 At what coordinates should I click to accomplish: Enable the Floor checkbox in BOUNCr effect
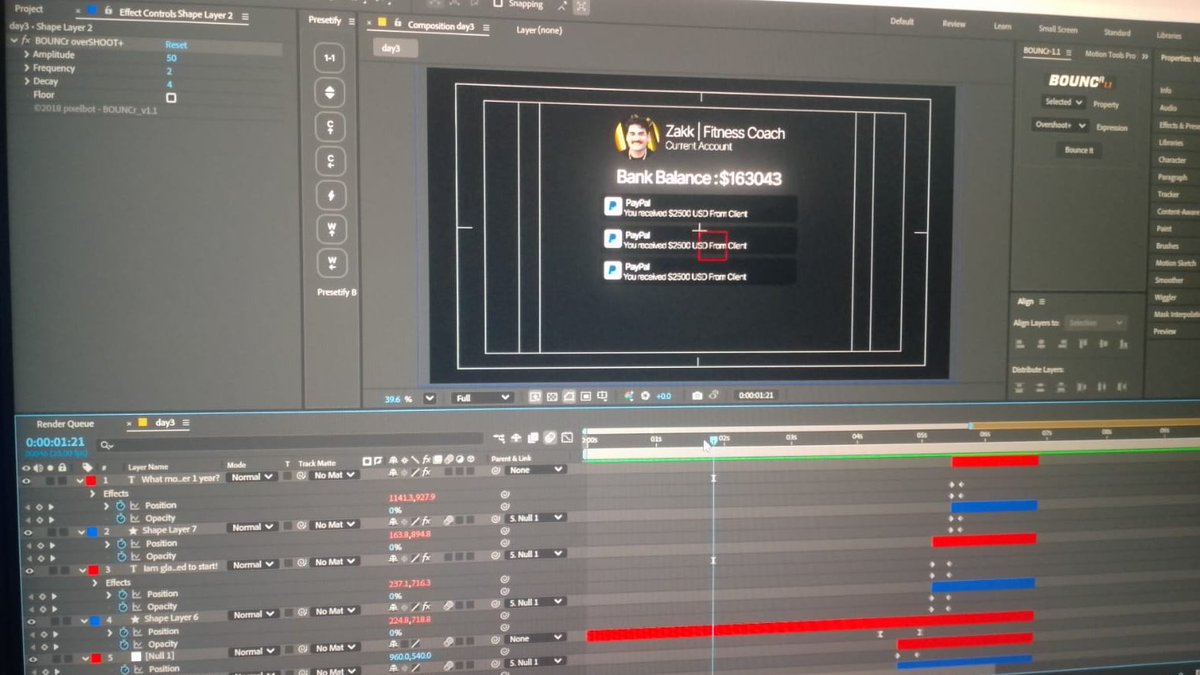pos(171,97)
